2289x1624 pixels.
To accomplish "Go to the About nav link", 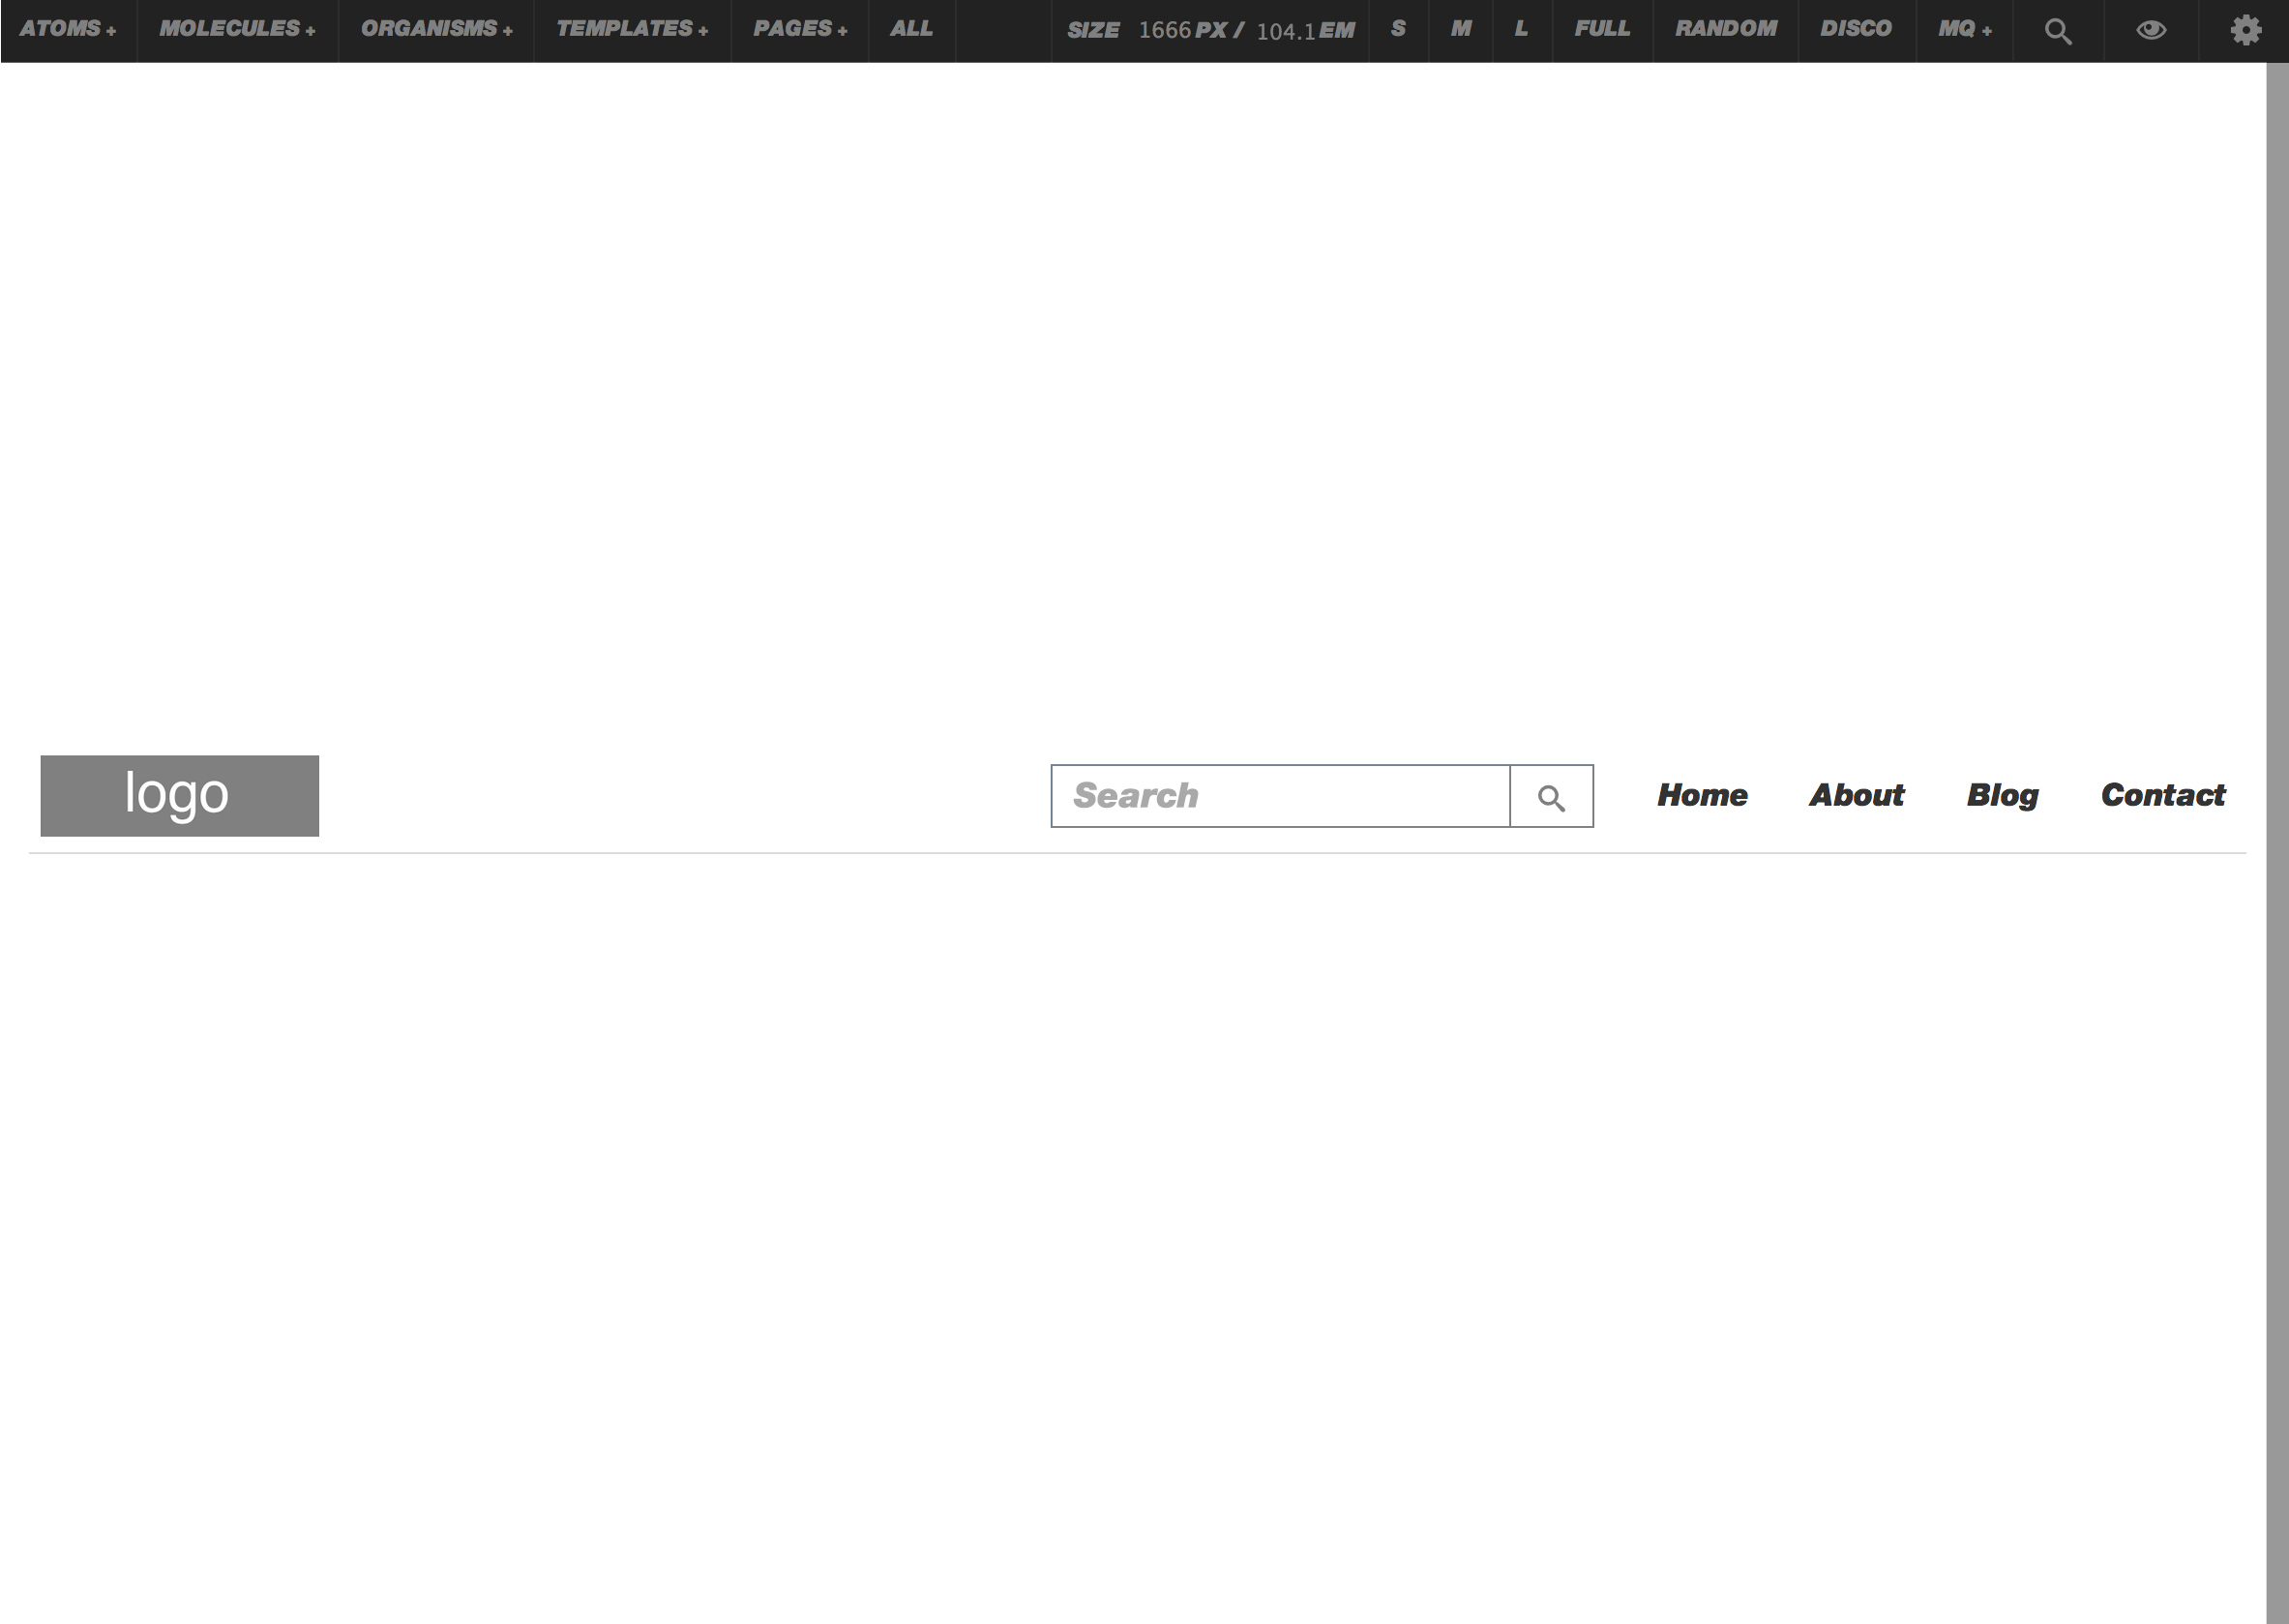I will click(1856, 796).
